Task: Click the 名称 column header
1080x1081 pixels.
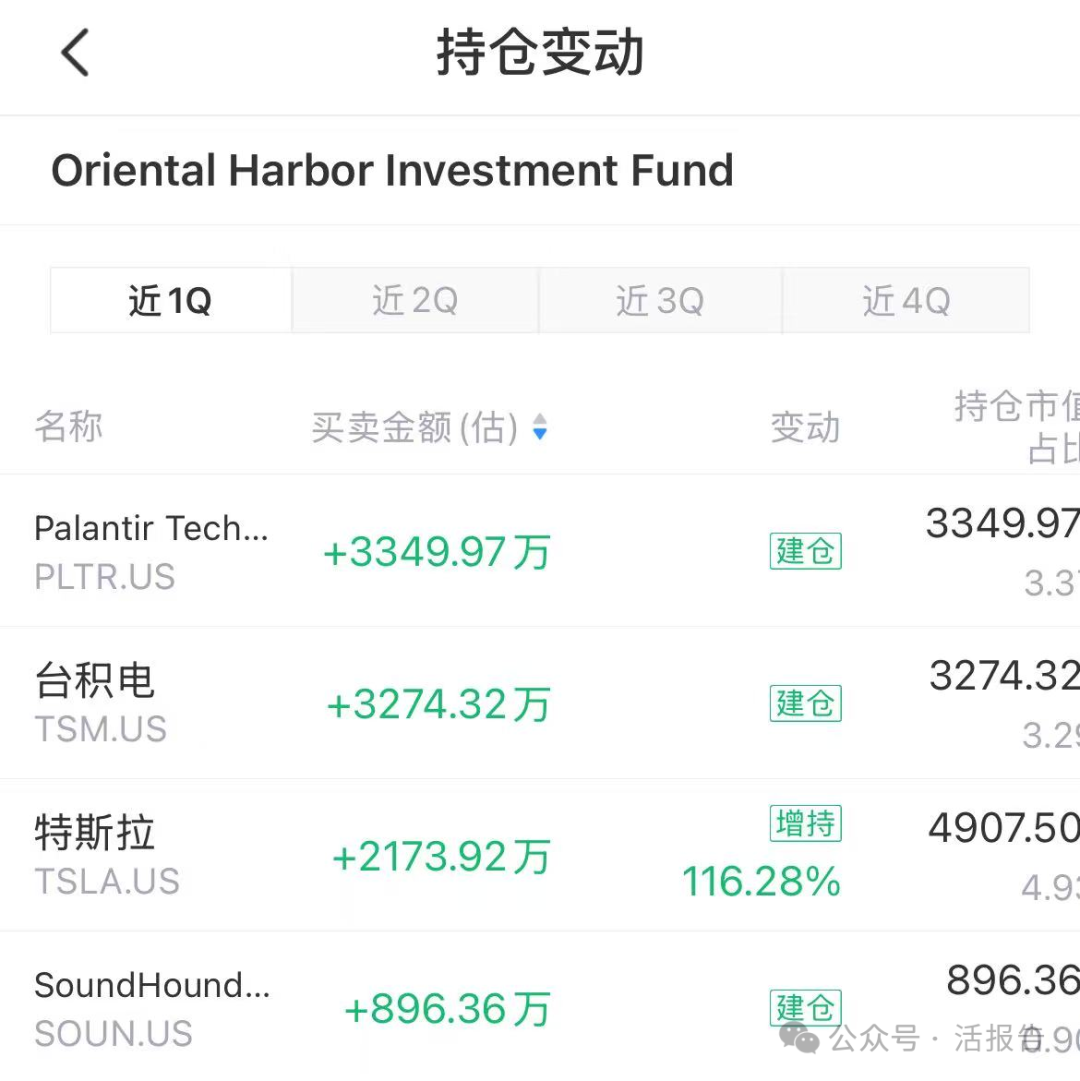Action: (69, 426)
